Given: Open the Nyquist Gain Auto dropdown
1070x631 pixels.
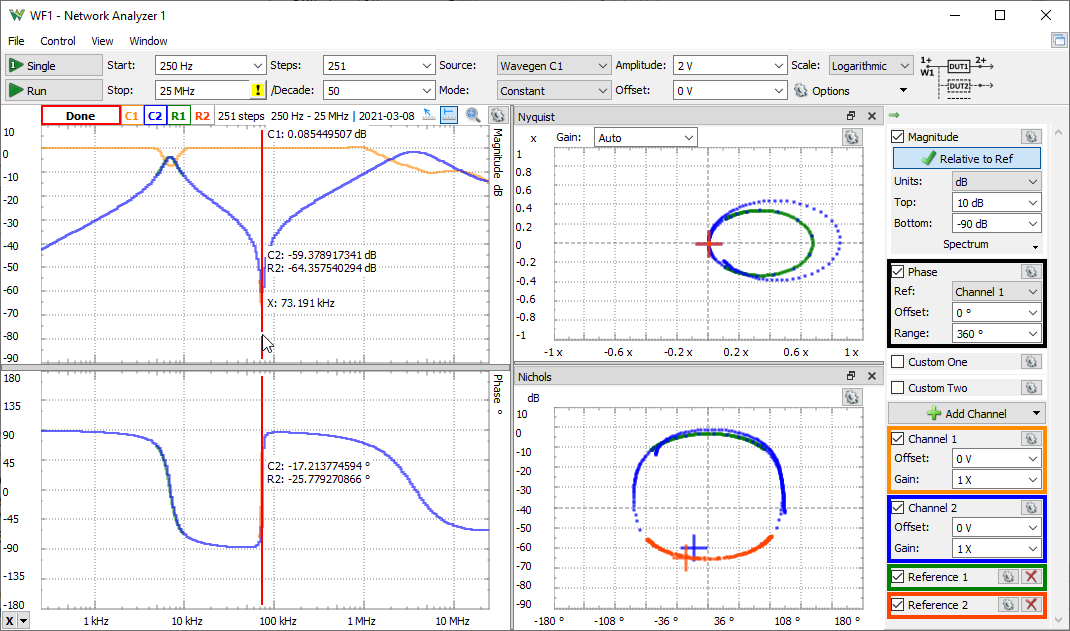Looking at the screenshot, I should pyautogui.click(x=645, y=137).
